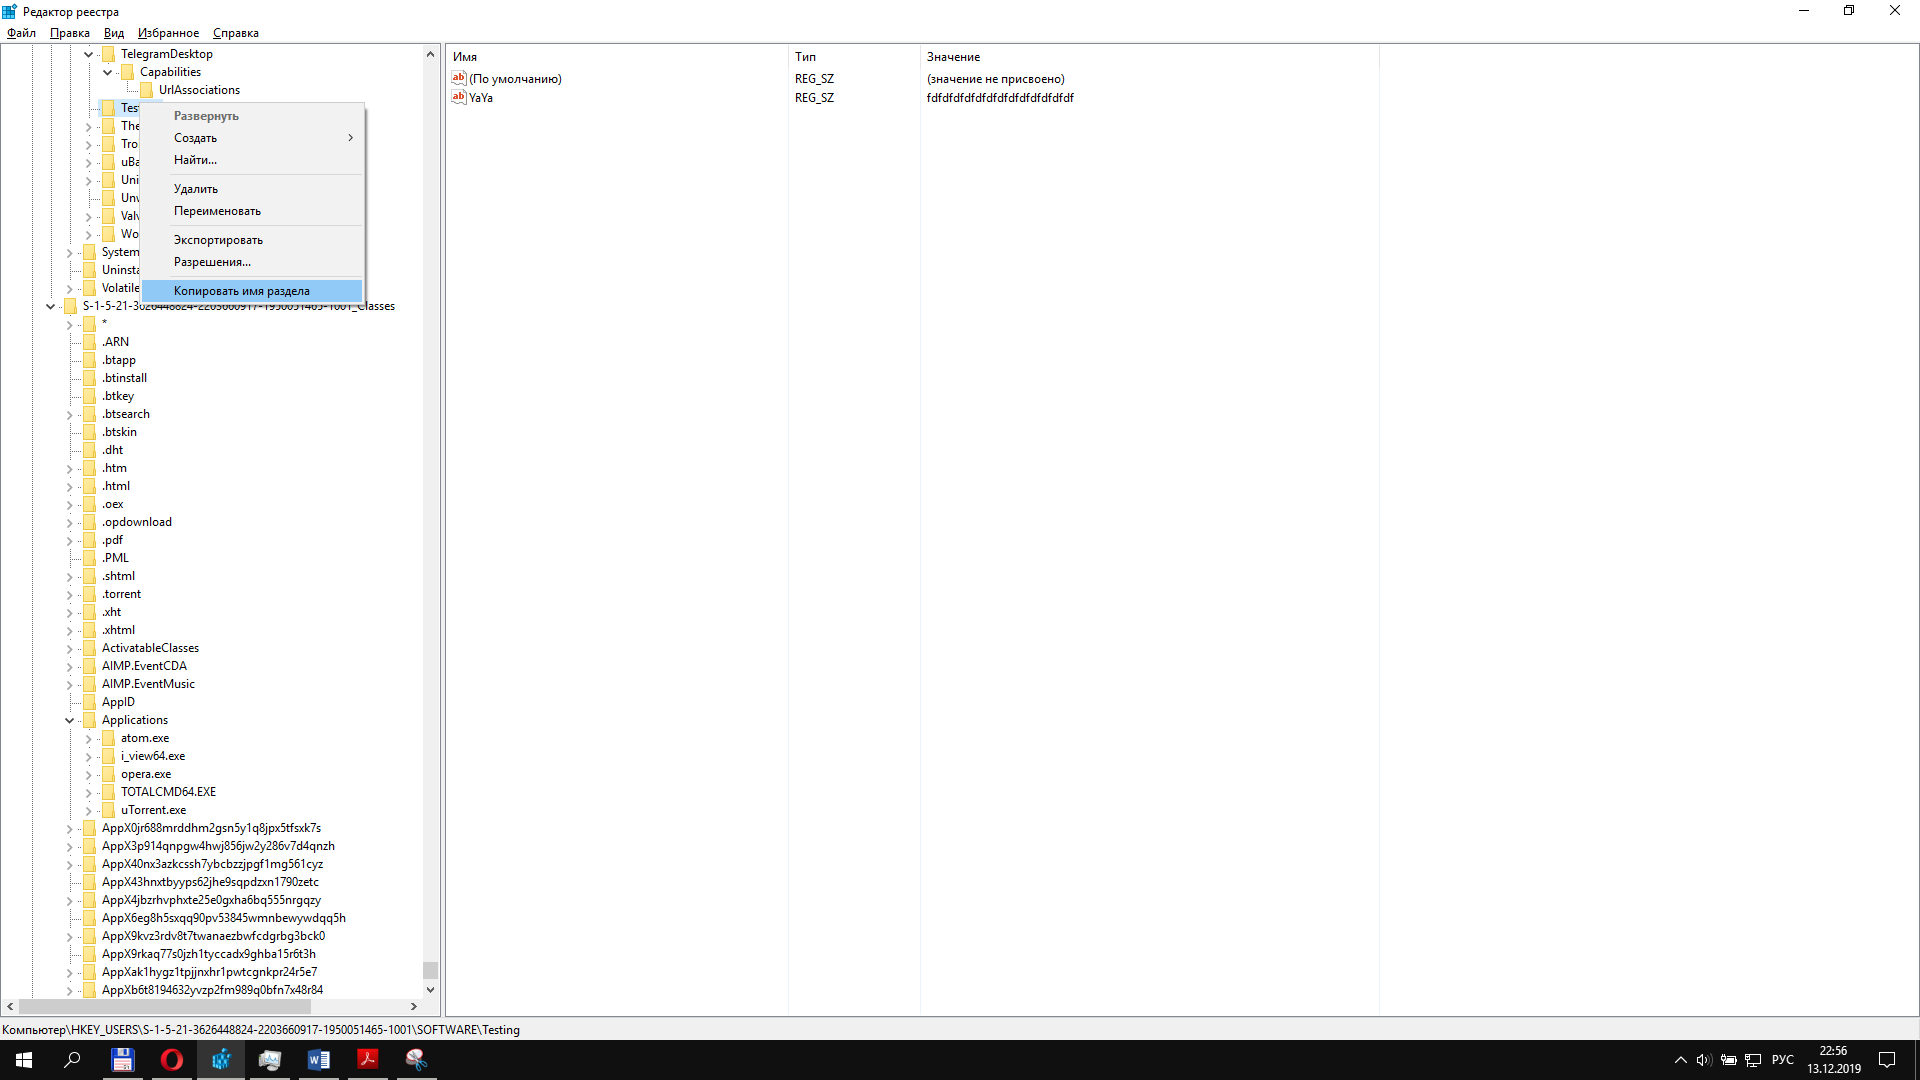Choose Переименовать from context menu
Screen dimensions: 1920x1080
[252, 211]
